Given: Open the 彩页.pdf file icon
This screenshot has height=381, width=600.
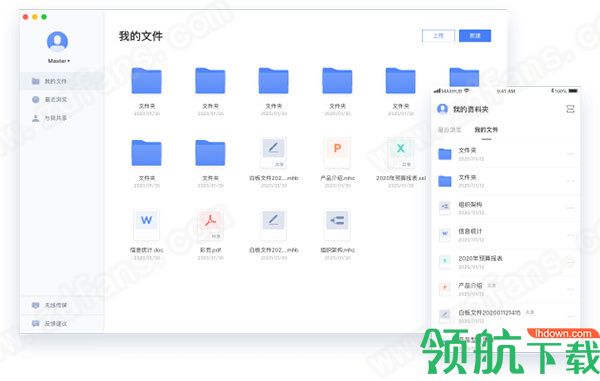Looking at the screenshot, I should [x=210, y=225].
